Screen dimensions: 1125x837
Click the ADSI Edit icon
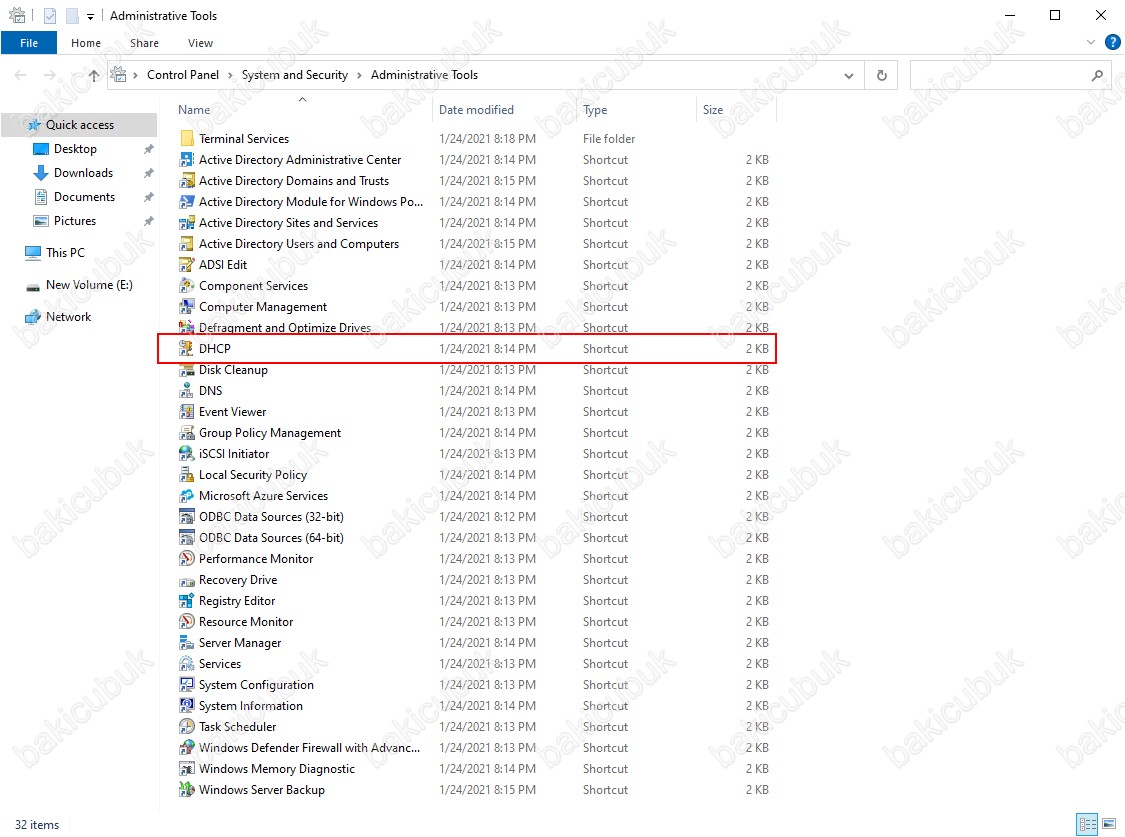pos(187,265)
